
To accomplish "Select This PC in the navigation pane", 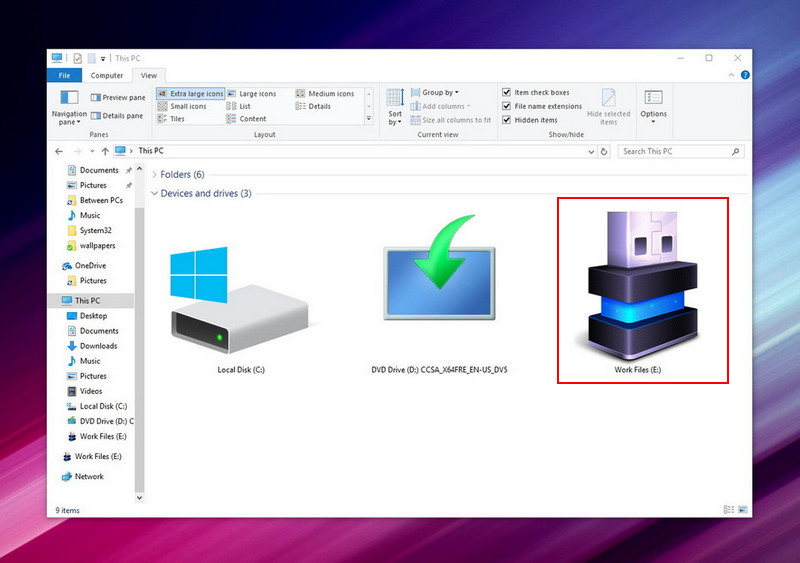I will pyautogui.click(x=87, y=301).
